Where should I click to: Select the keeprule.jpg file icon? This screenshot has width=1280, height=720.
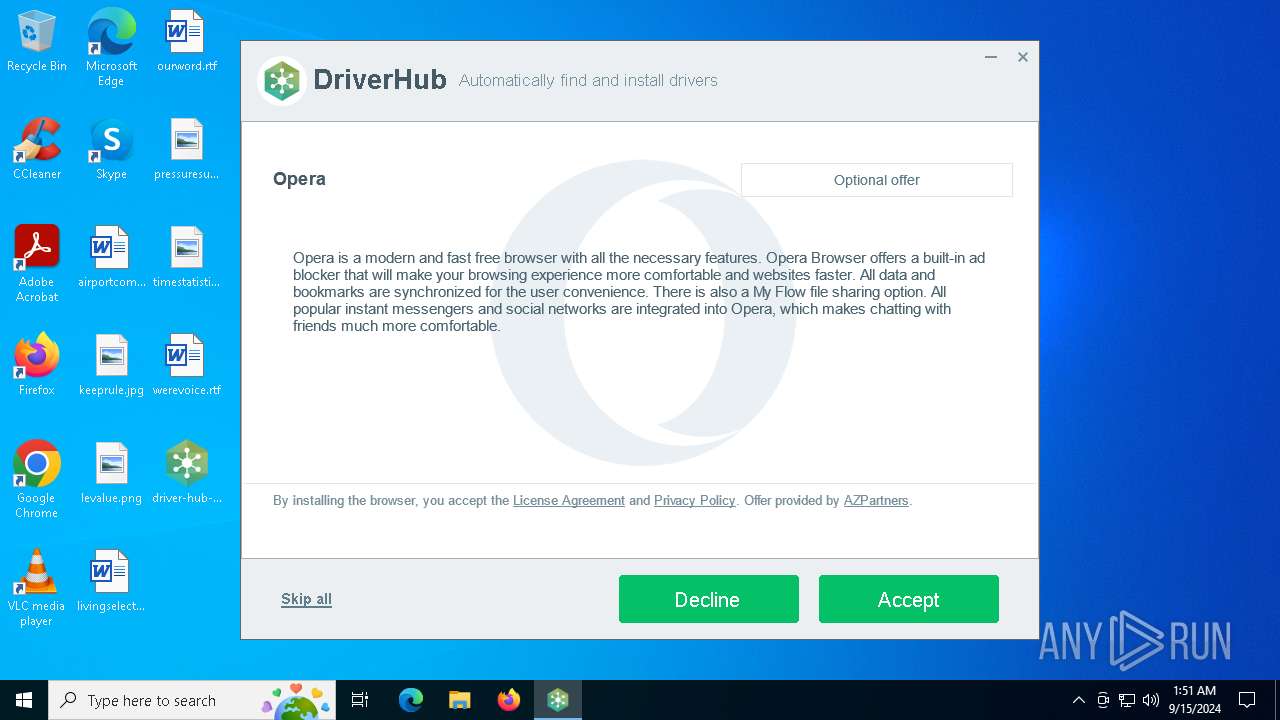click(x=111, y=366)
